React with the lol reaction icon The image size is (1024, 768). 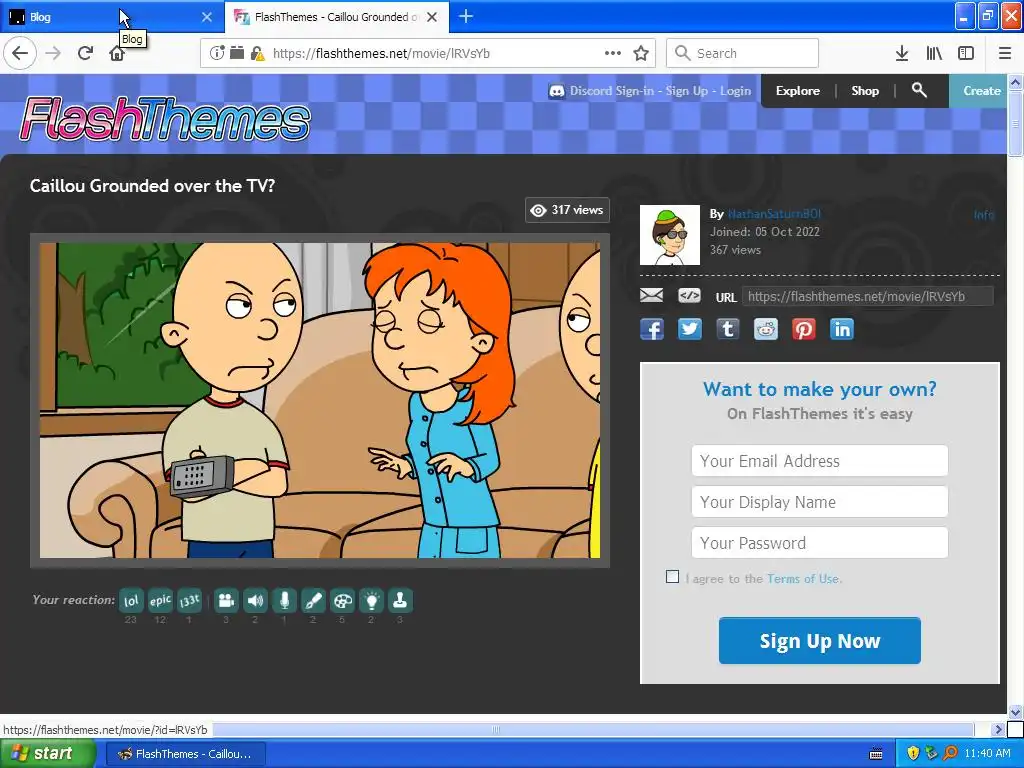tap(131, 601)
